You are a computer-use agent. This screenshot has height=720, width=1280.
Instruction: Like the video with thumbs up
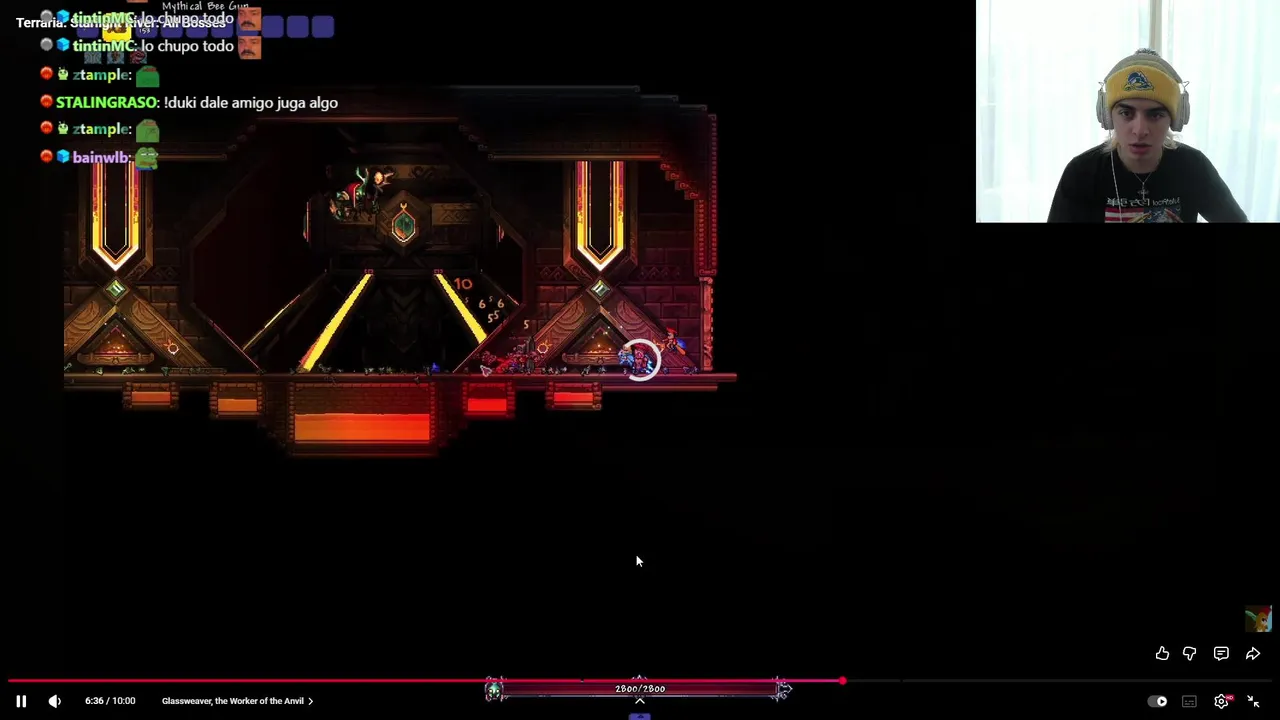1162,653
